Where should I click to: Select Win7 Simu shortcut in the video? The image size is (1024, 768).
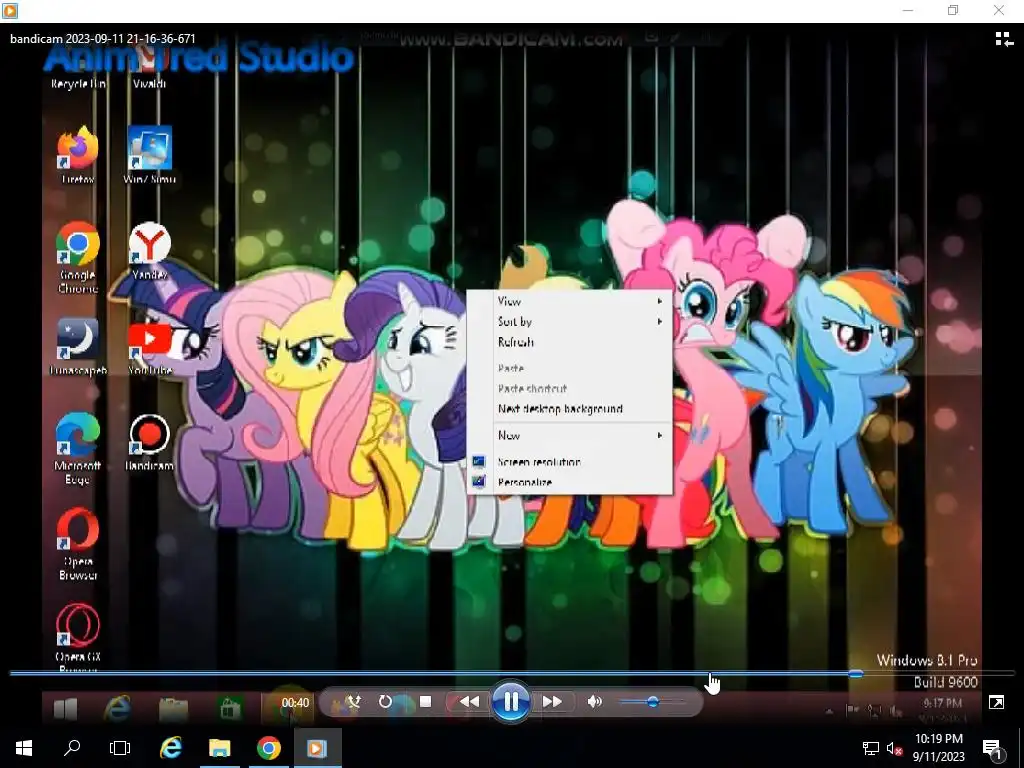pyautogui.click(x=150, y=155)
